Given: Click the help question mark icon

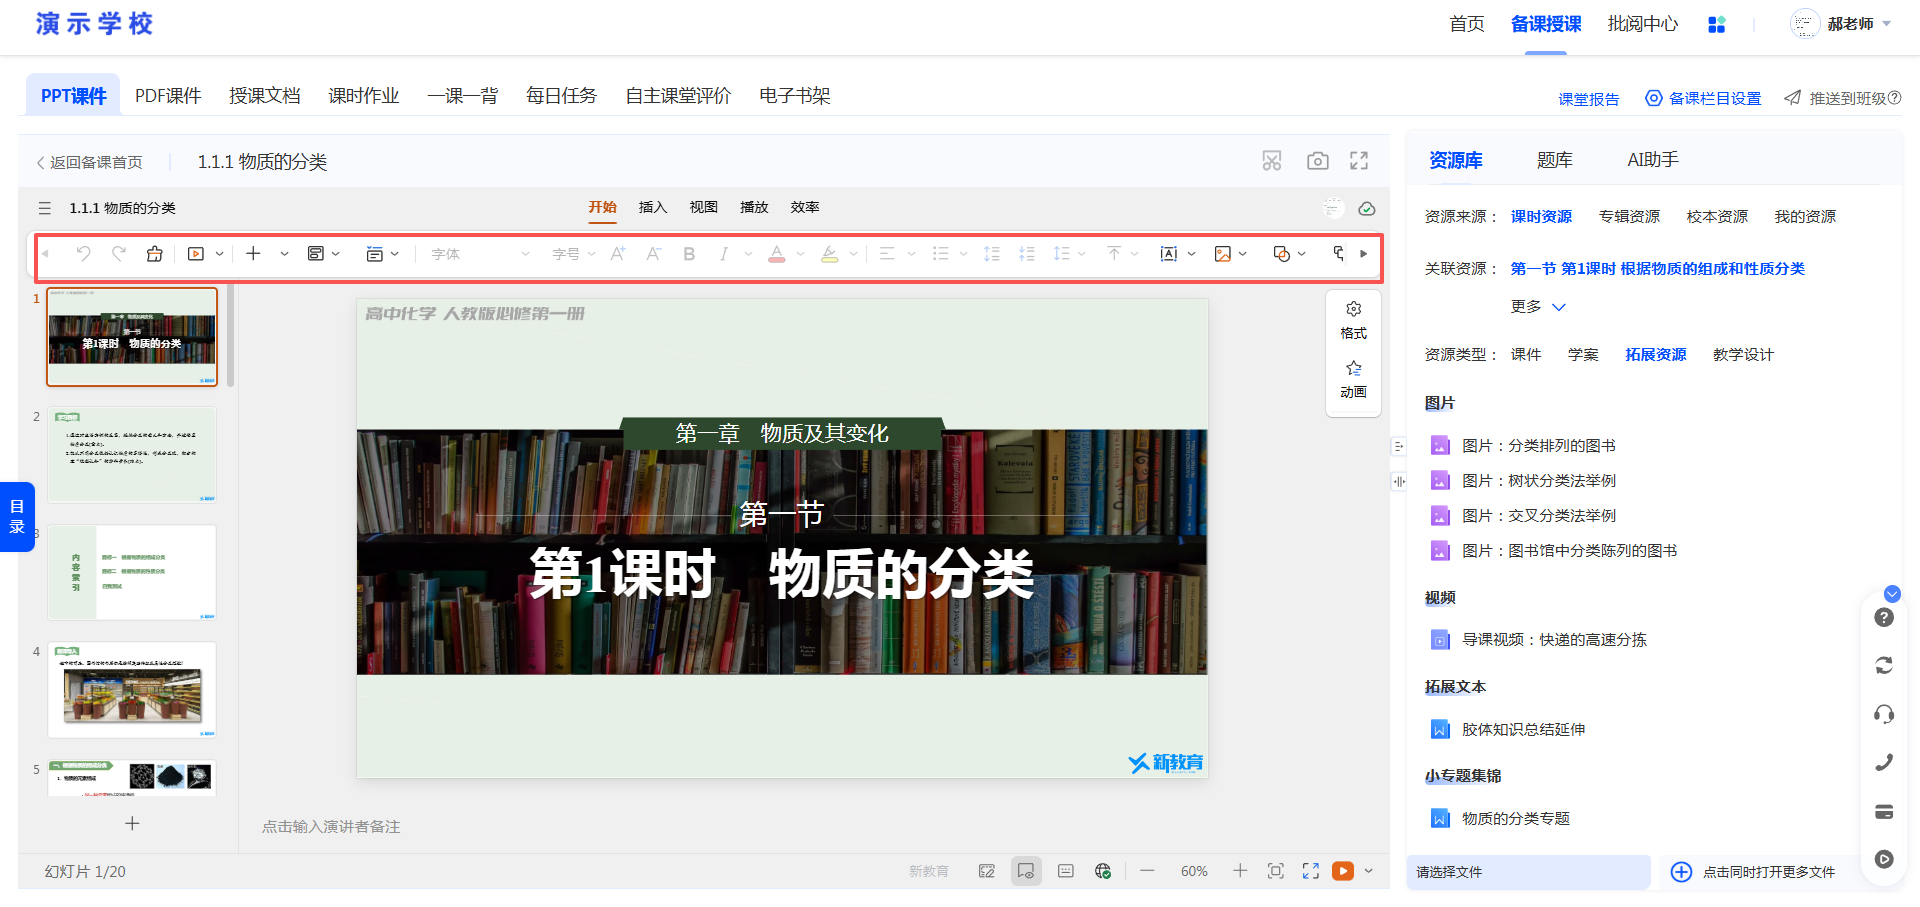Looking at the screenshot, I should (1884, 618).
